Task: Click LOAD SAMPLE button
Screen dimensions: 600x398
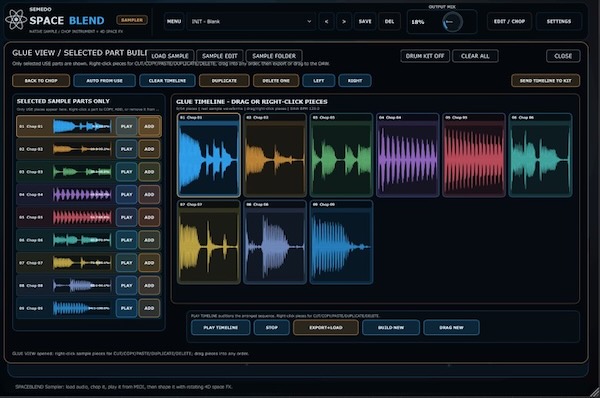Action: (x=170, y=56)
